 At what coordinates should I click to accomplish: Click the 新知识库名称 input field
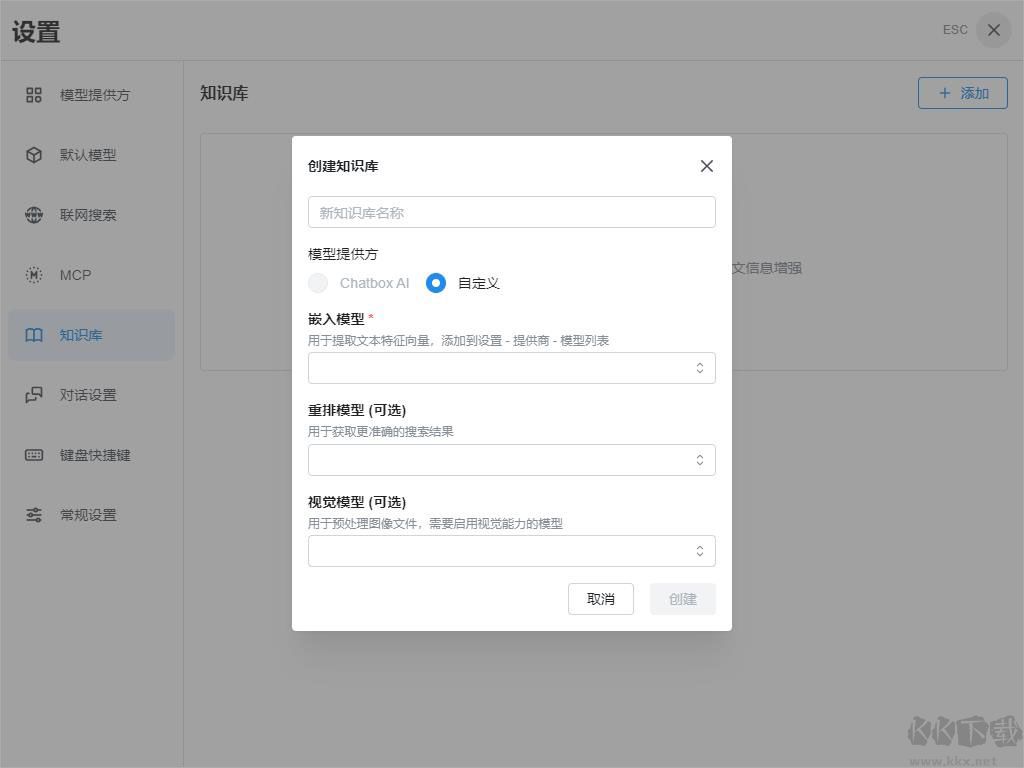pyautogui.click(x=511, y=212)
